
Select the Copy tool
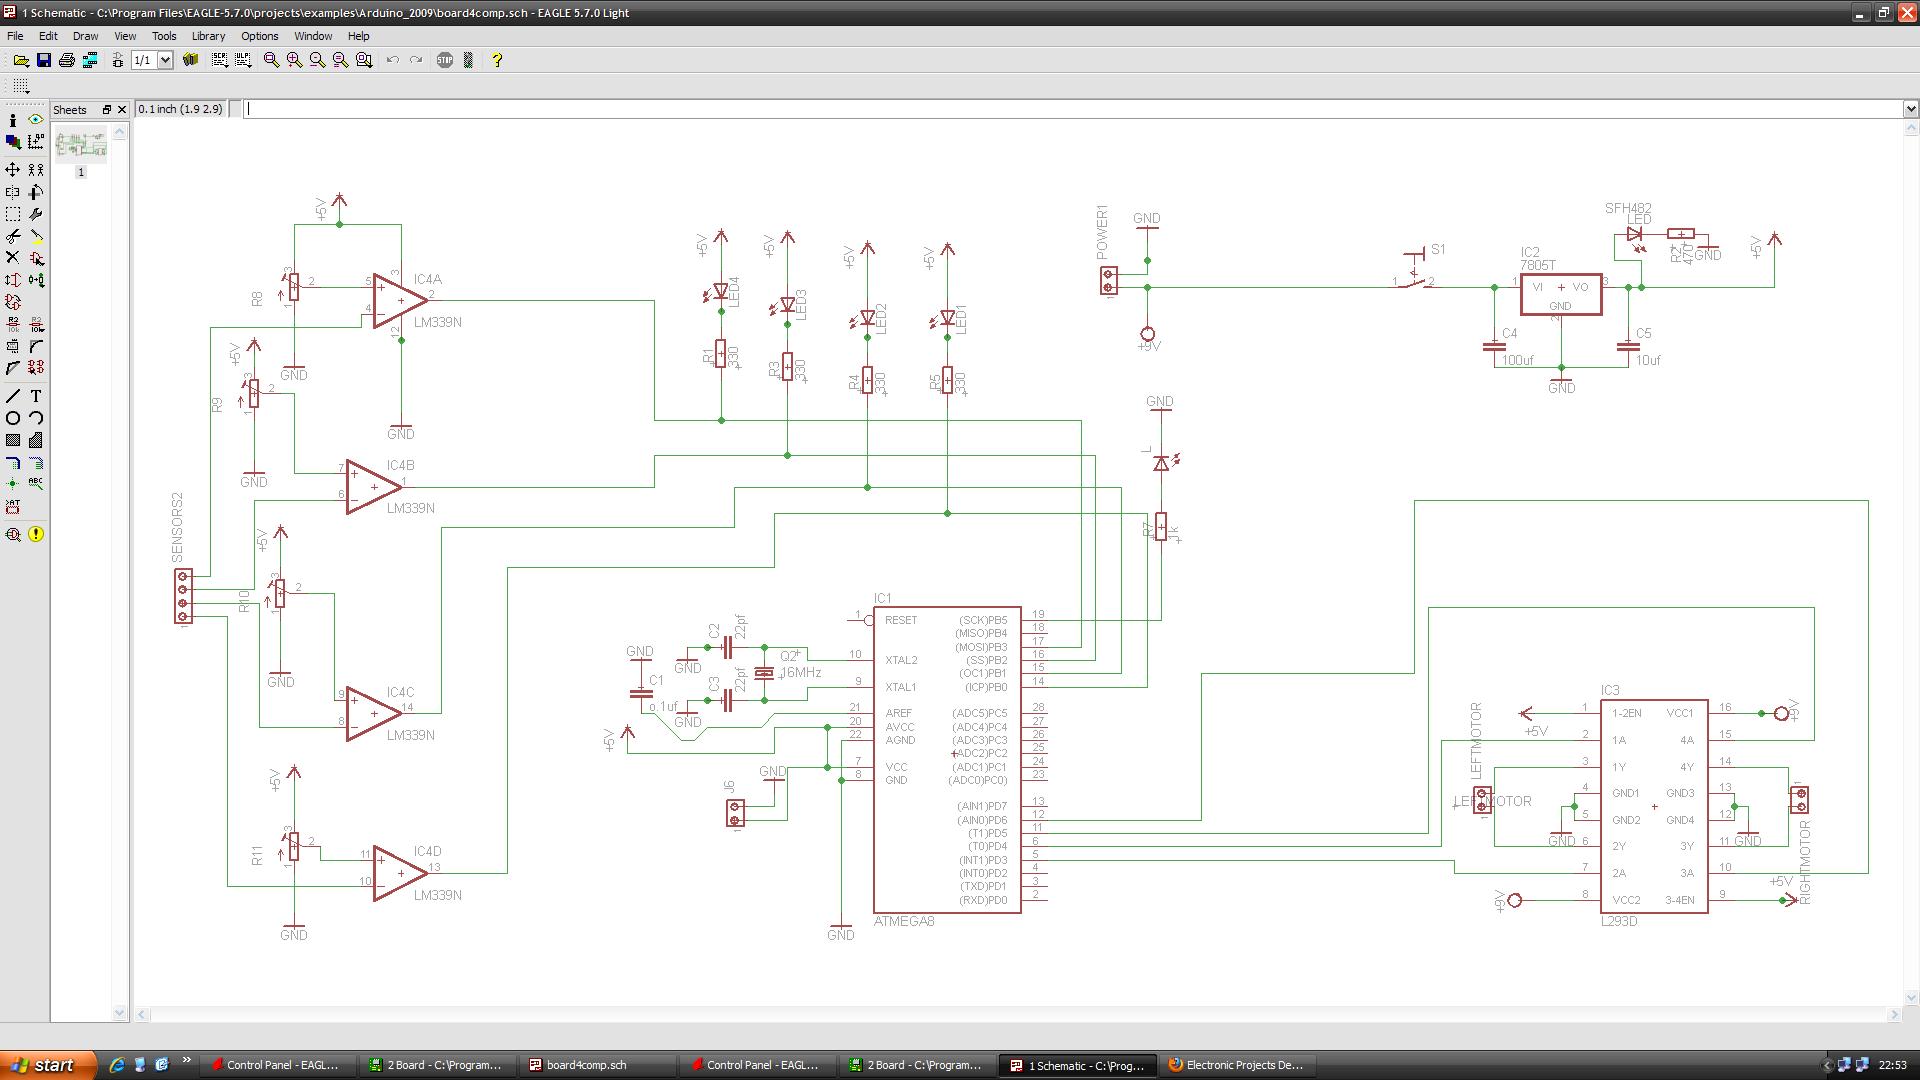tap(36, 170)
